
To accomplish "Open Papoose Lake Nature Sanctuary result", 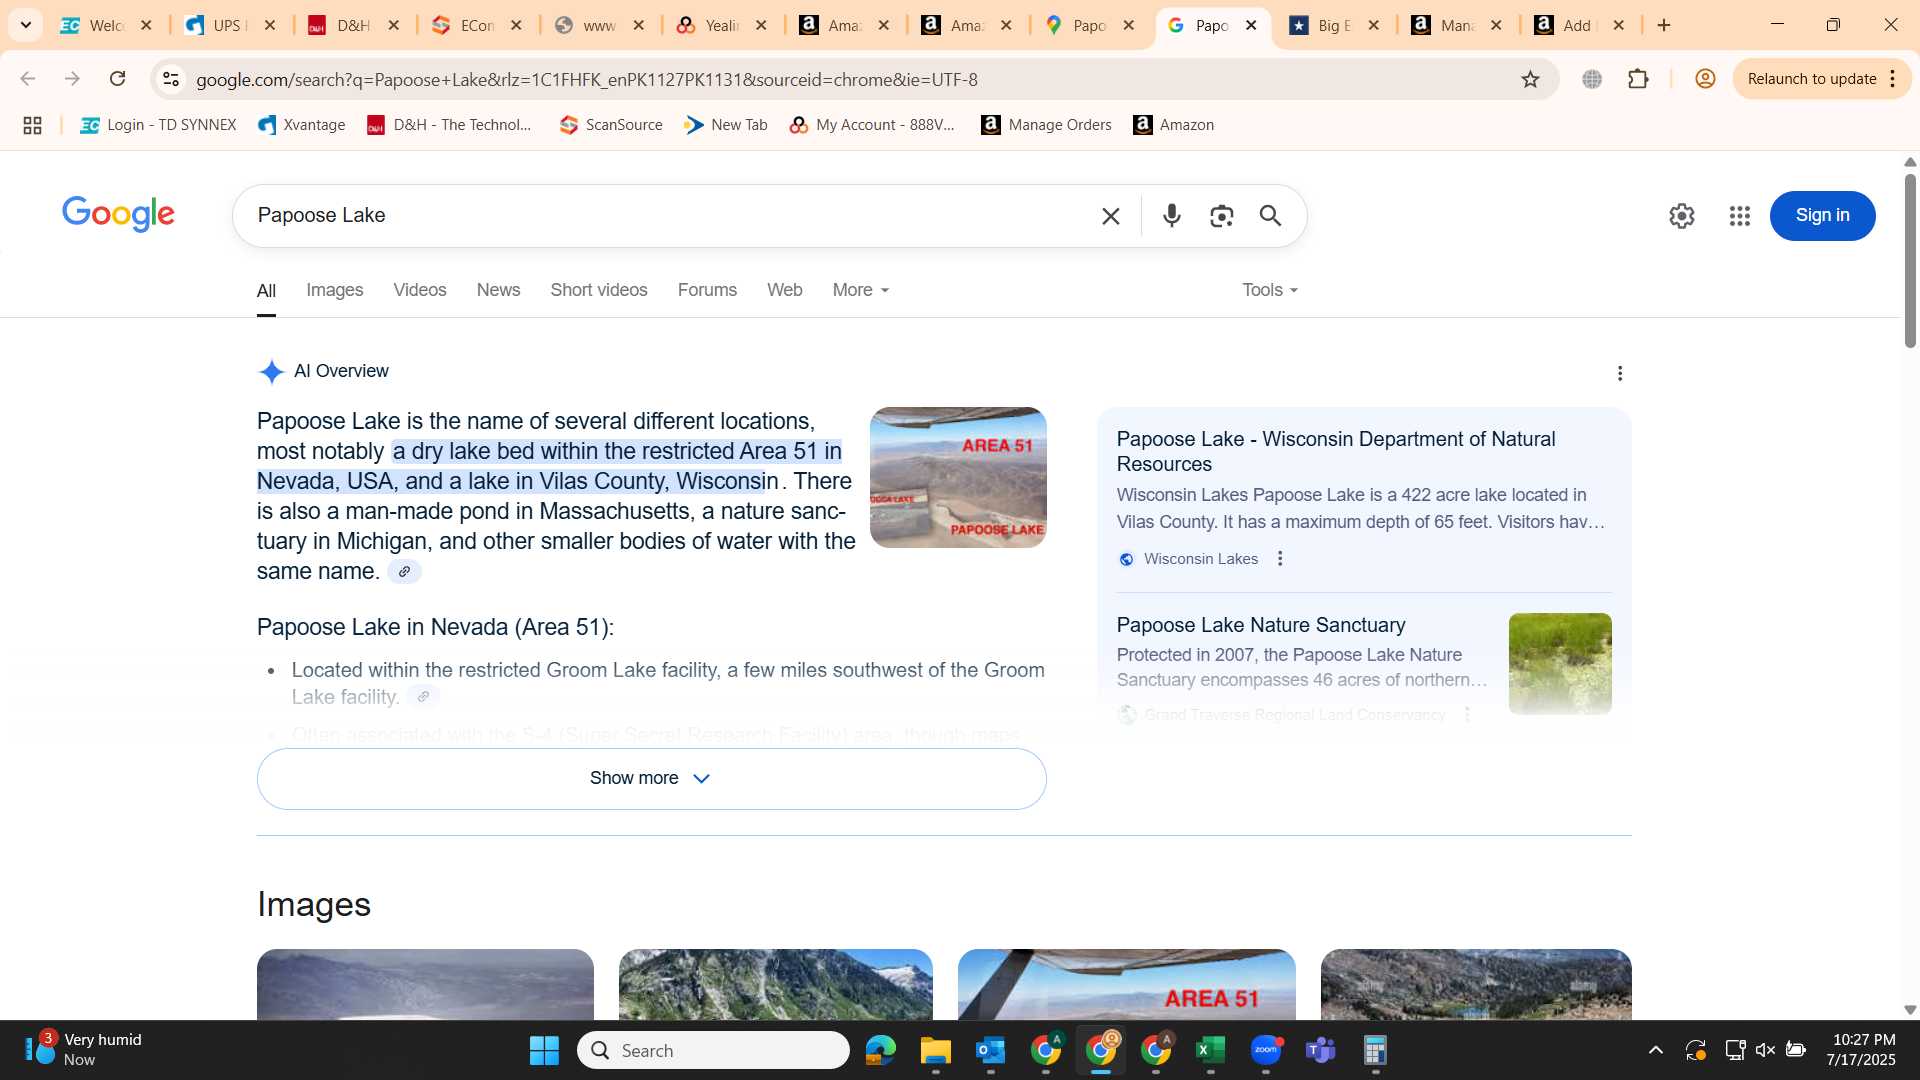I will (x=1260, y=625).
